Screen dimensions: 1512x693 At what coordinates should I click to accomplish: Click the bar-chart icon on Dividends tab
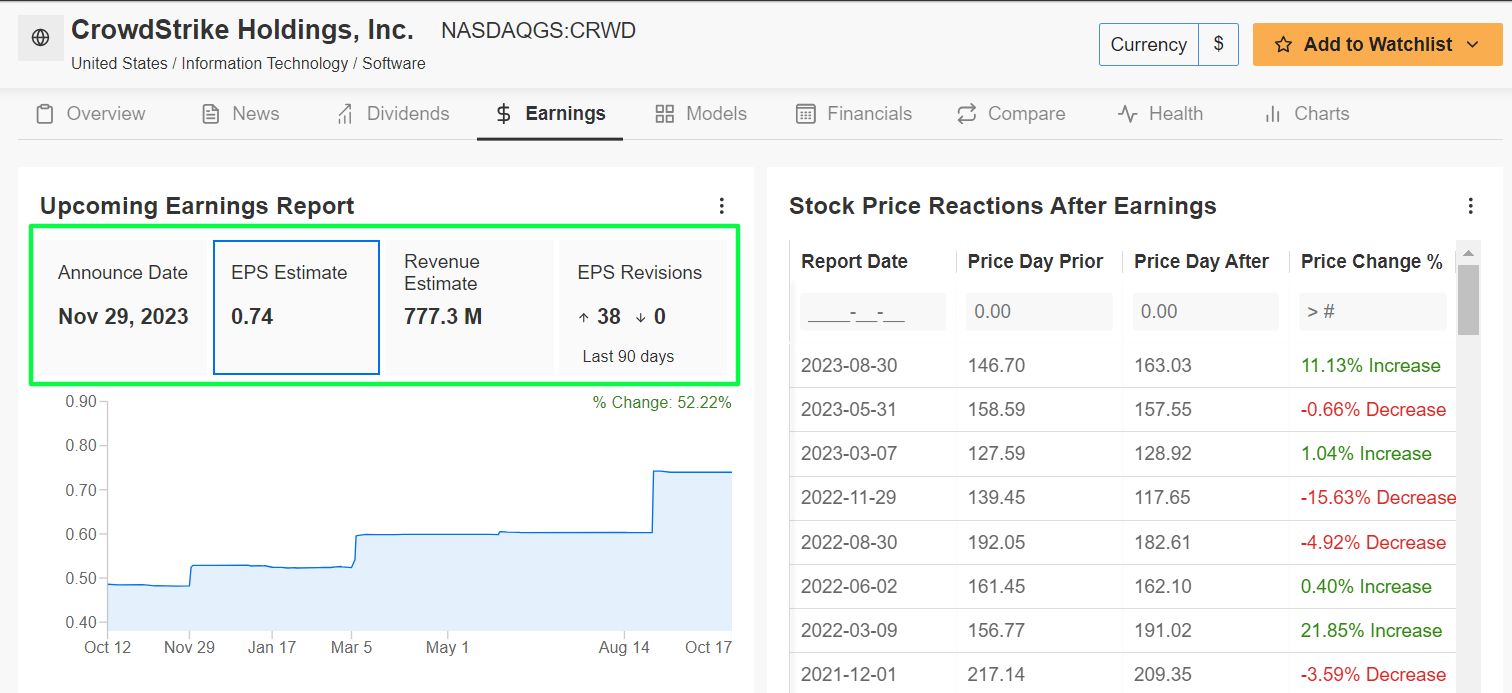pyautogui.click(x=345, y=114)
